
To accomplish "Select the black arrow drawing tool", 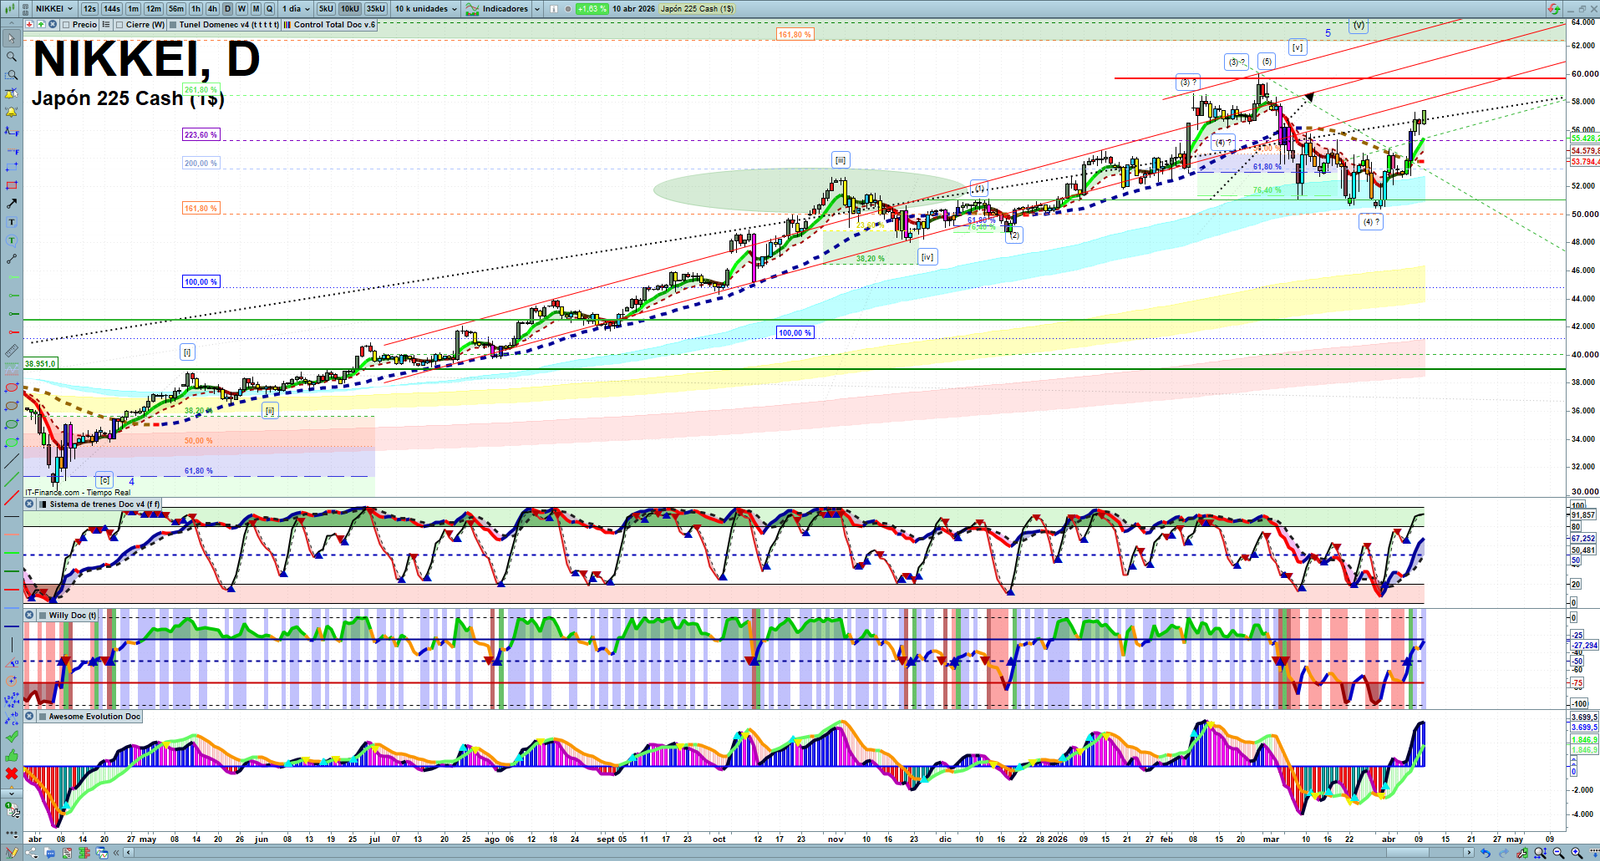I will [x=11, y=204].
